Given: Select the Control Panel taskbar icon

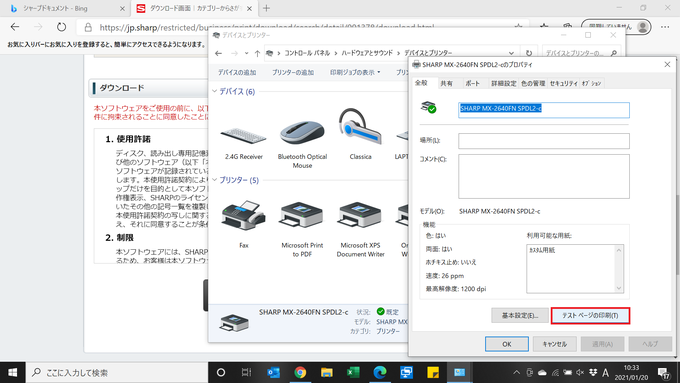Looking at the screenshot, I should [x=459, y=372].
